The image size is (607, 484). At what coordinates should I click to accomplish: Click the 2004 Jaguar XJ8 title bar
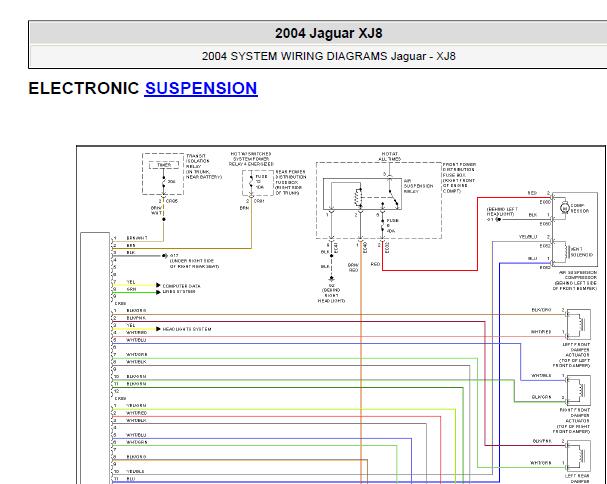click(318, 31)
